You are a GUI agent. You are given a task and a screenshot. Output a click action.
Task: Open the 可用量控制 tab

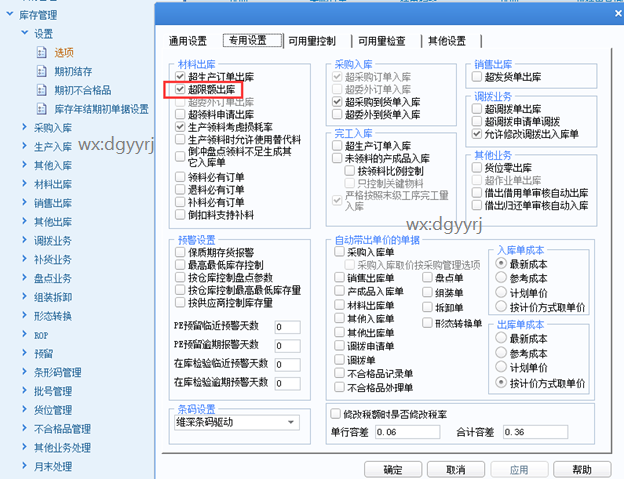pyautogui.click(x=311, y=41)
